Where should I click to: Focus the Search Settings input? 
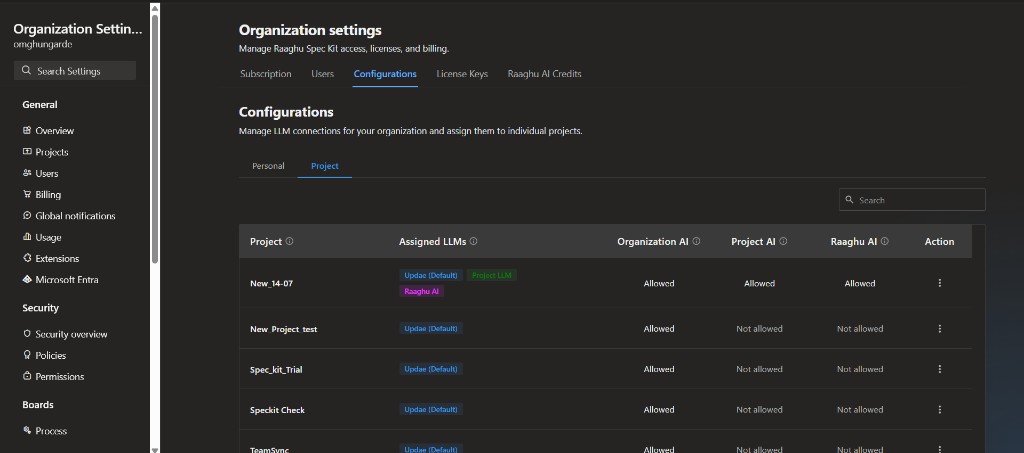[x=74, y=70]
